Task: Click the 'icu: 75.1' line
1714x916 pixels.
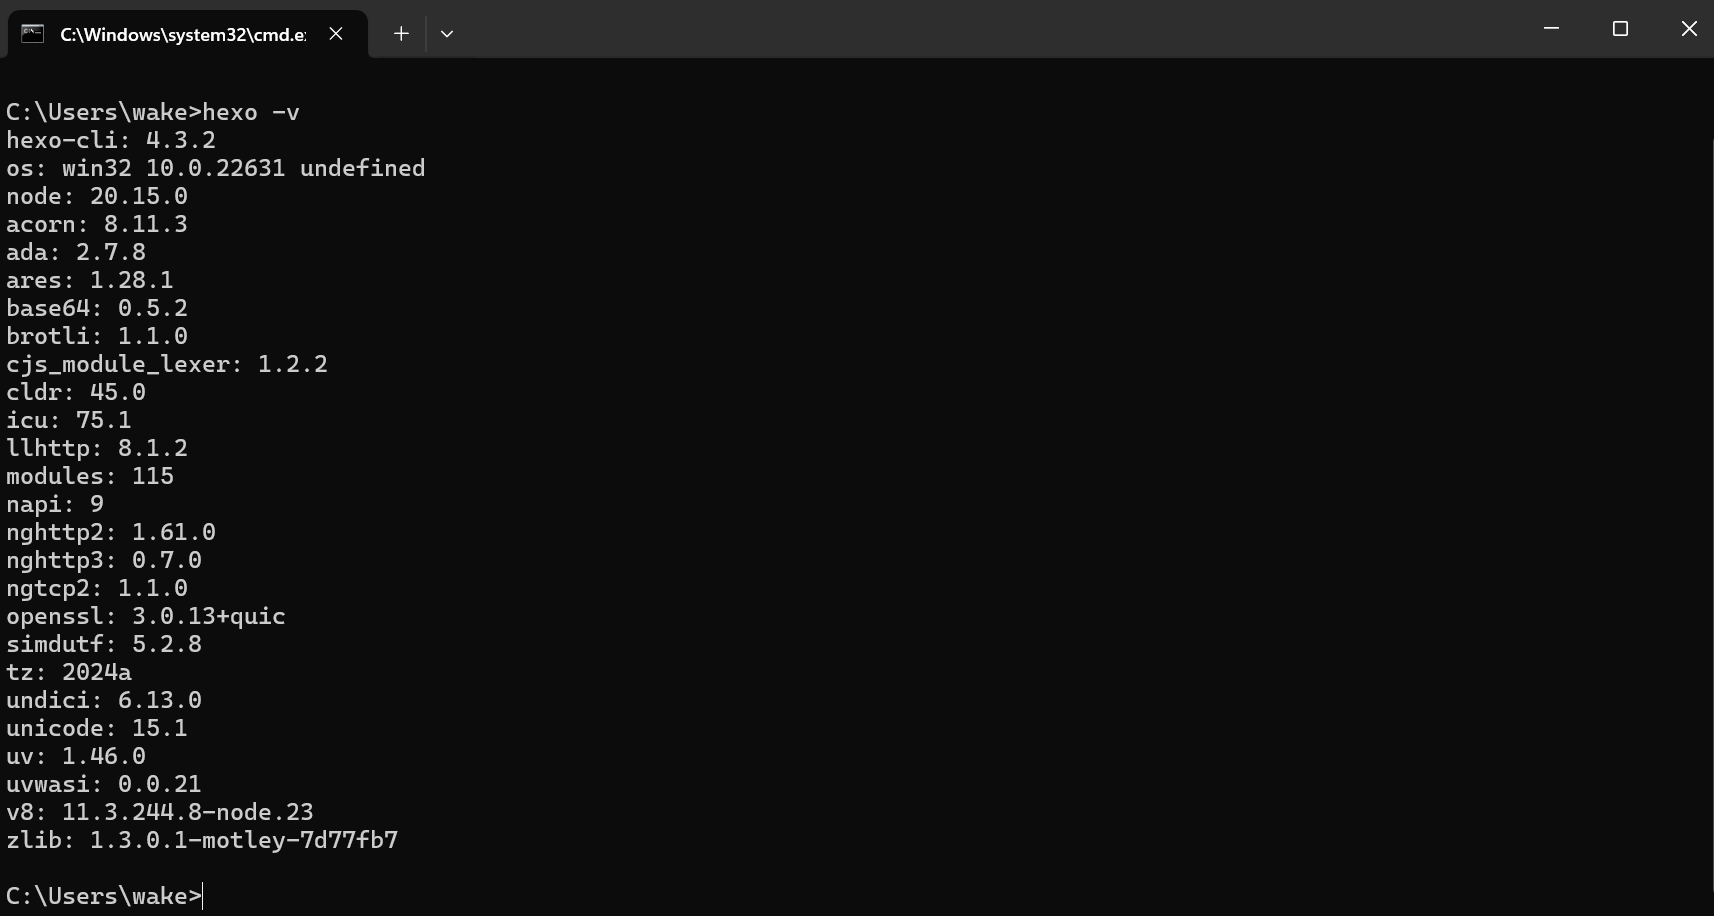Action: [69, 420]
